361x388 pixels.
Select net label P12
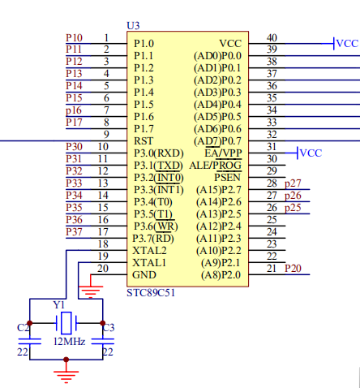pos(74,62)
